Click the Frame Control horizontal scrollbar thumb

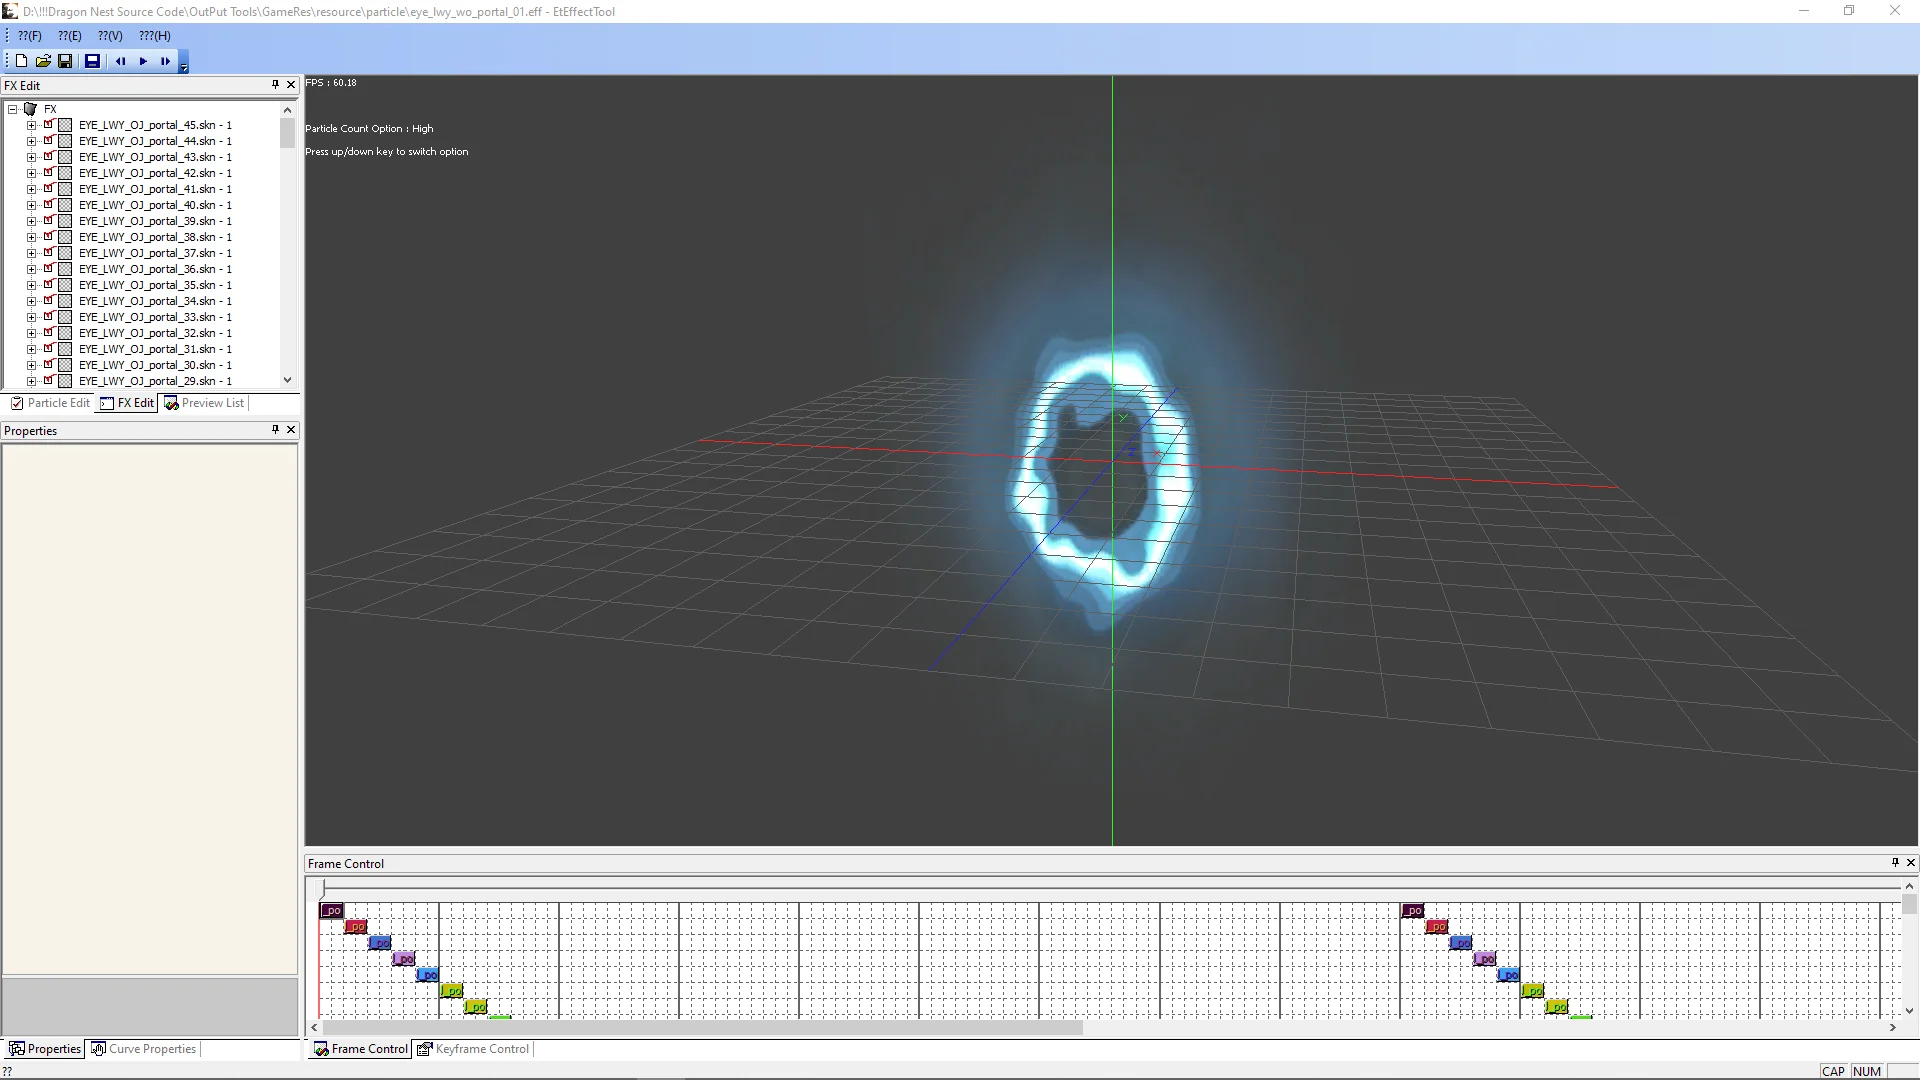[x=702, y=1027]
